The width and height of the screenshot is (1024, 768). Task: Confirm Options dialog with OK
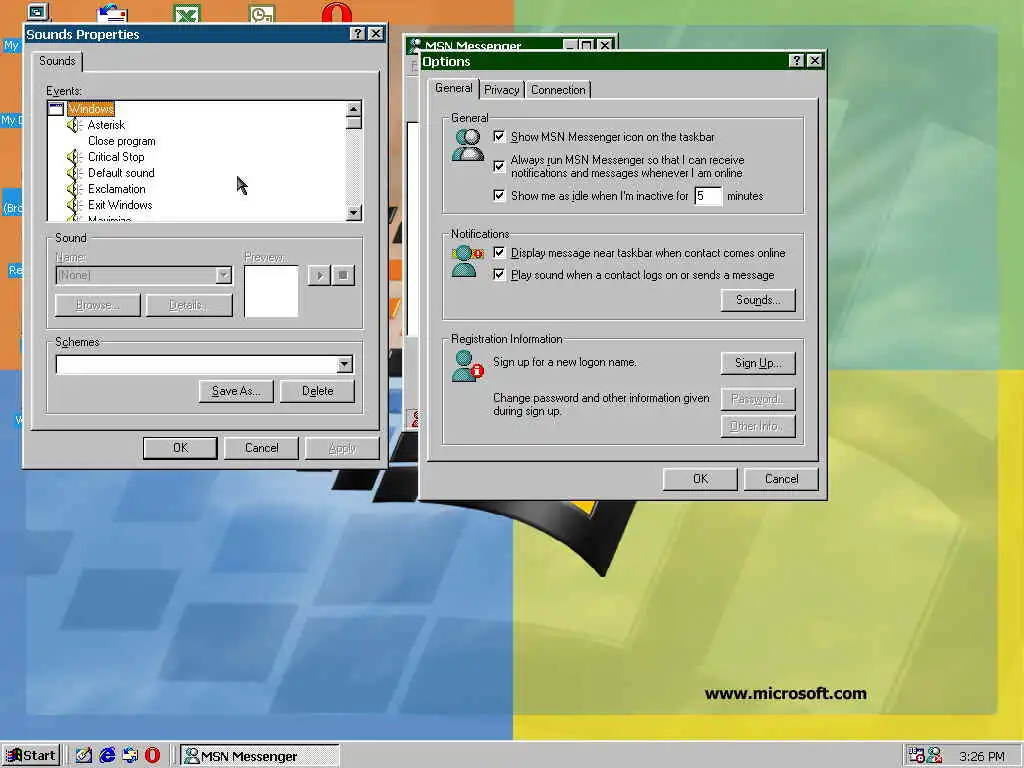700,479
